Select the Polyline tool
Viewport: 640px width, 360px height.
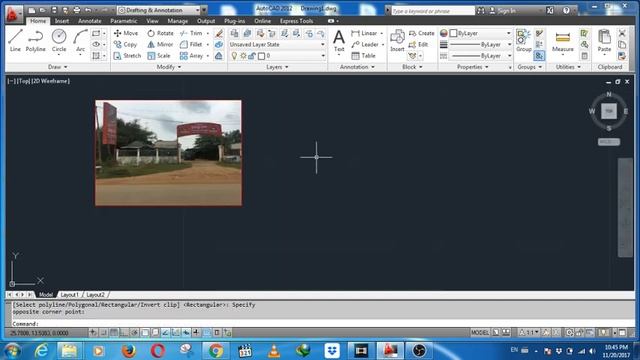coord(36,40)
